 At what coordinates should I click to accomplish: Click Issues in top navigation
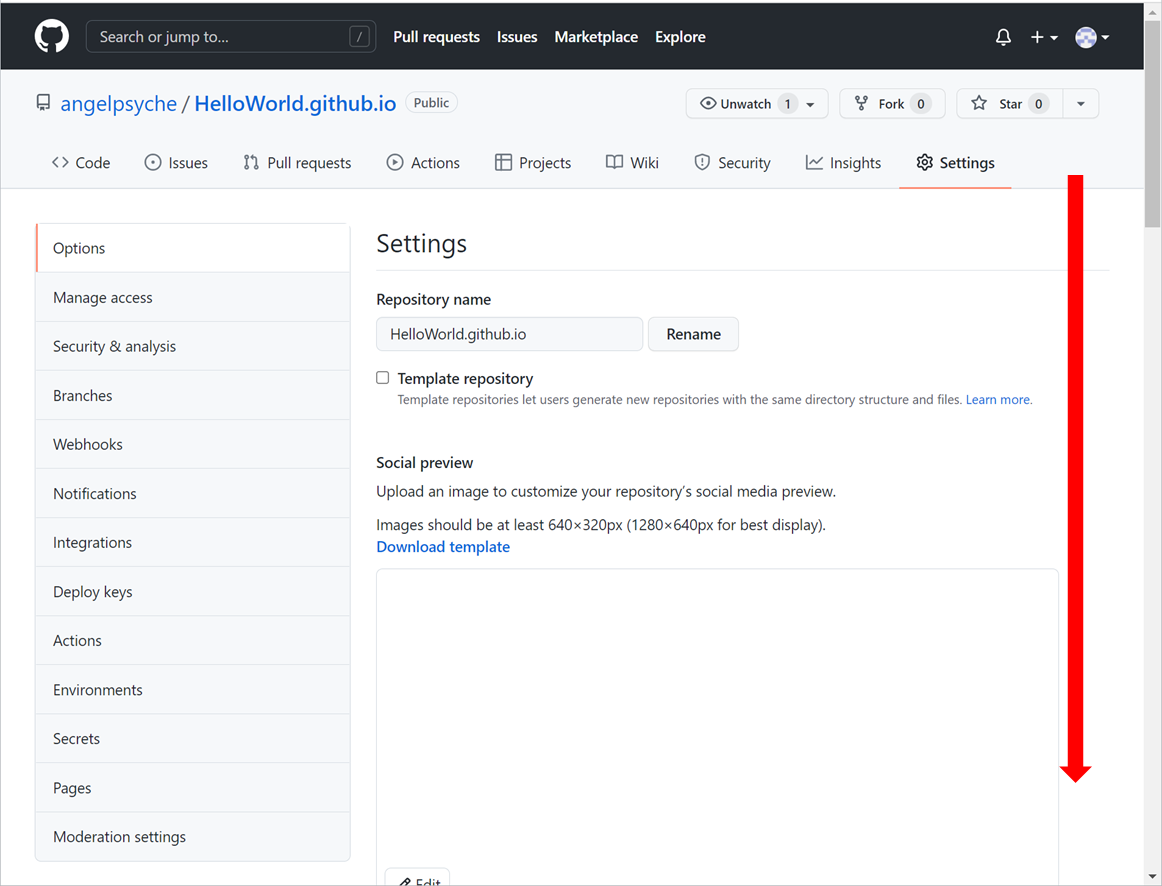coord(517,37)
